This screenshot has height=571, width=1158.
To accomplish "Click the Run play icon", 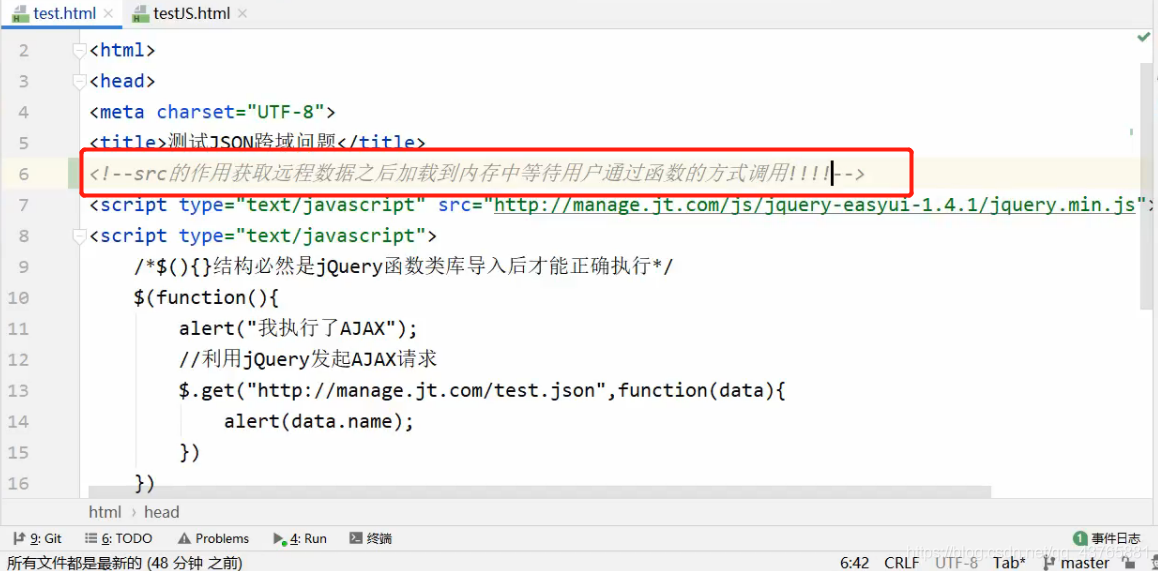I will [x=278, y=538].
